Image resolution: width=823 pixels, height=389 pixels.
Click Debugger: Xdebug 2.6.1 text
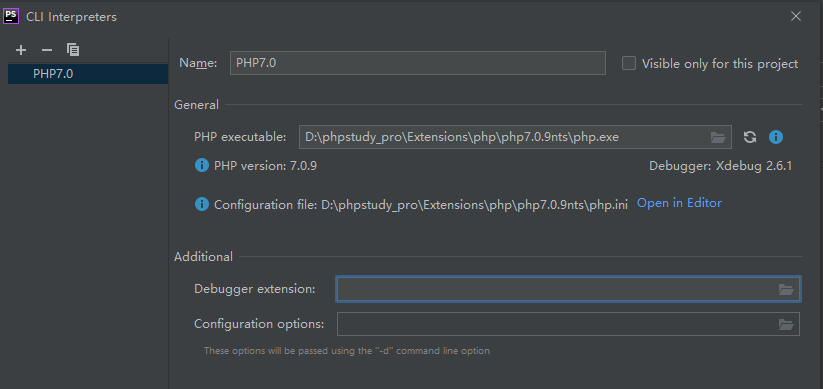click(720, 166)
